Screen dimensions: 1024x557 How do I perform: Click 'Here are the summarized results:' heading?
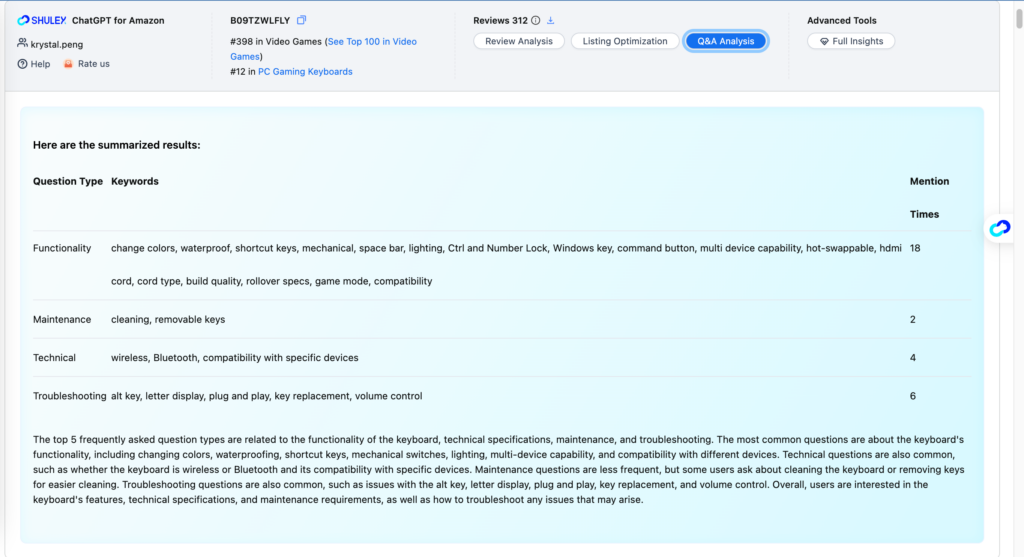[117, 145]
